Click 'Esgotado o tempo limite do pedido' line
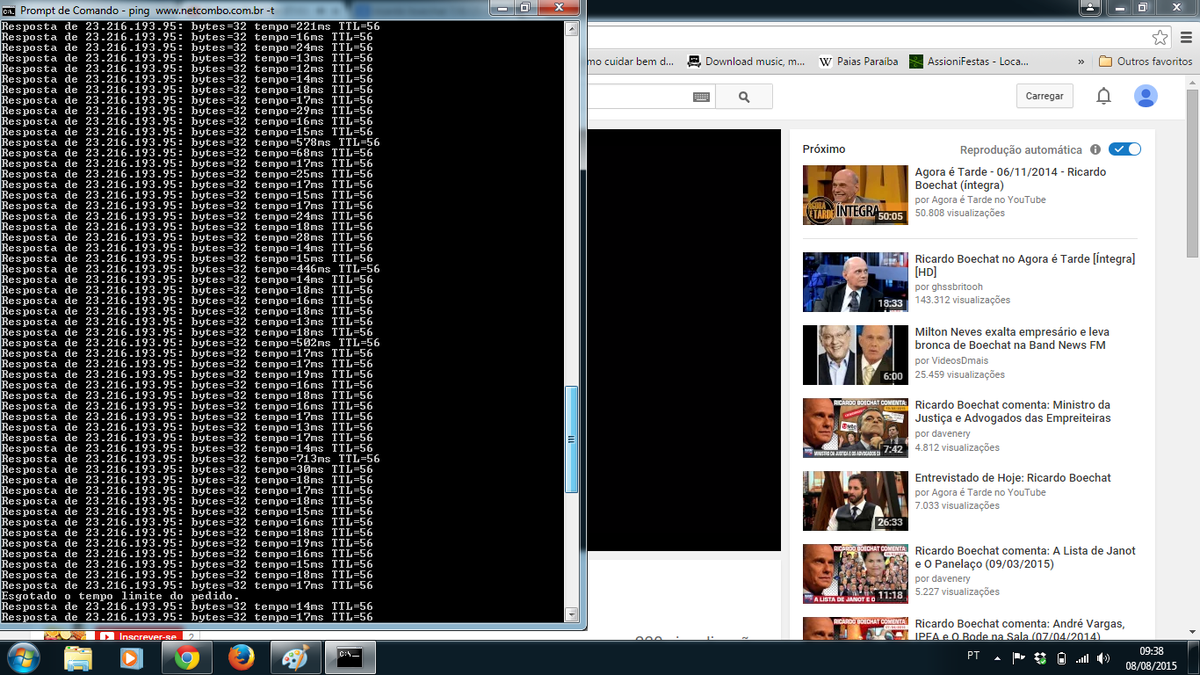This screenshot has width=1200, height=675. [119, 596]
